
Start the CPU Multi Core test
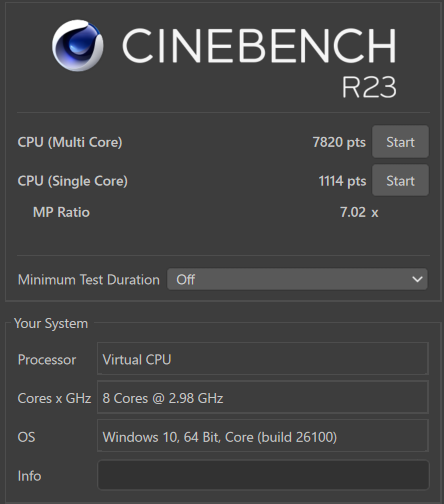(x=400, y=142)
